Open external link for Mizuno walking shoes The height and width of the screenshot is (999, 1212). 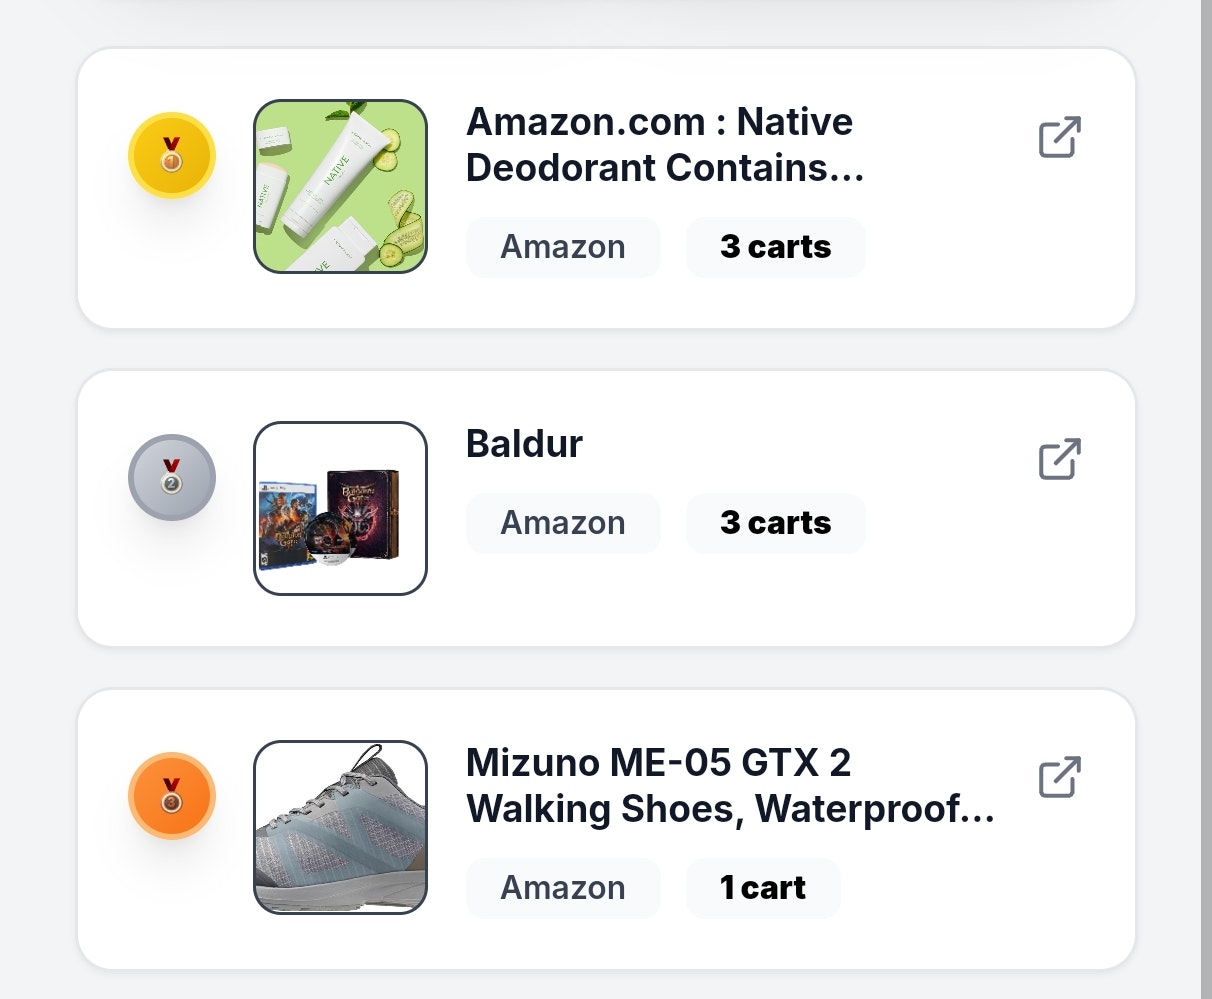(1059, 777)
